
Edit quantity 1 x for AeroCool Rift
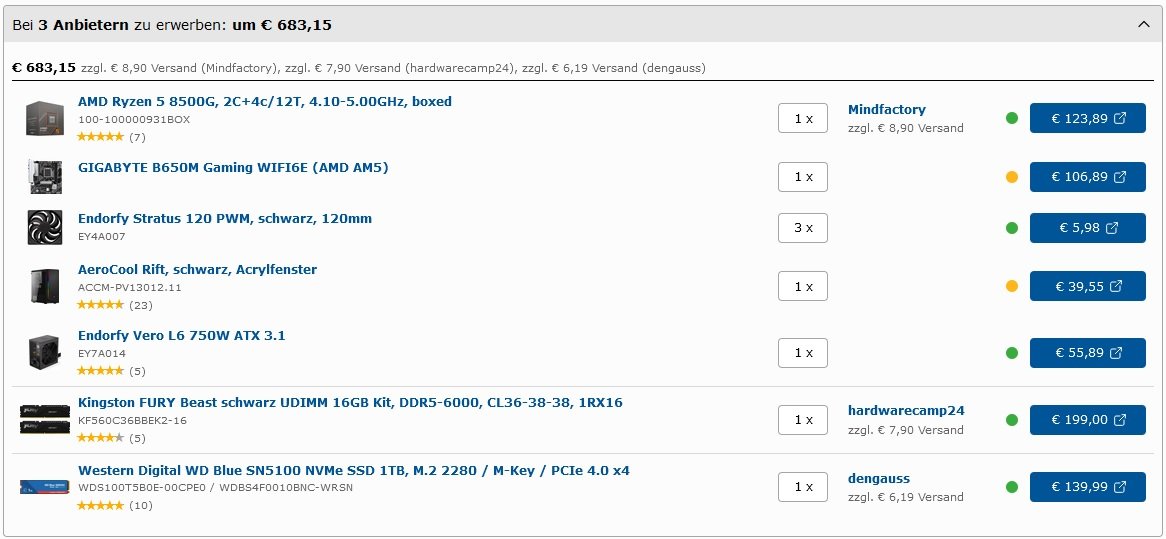click(x=802, y=286)
